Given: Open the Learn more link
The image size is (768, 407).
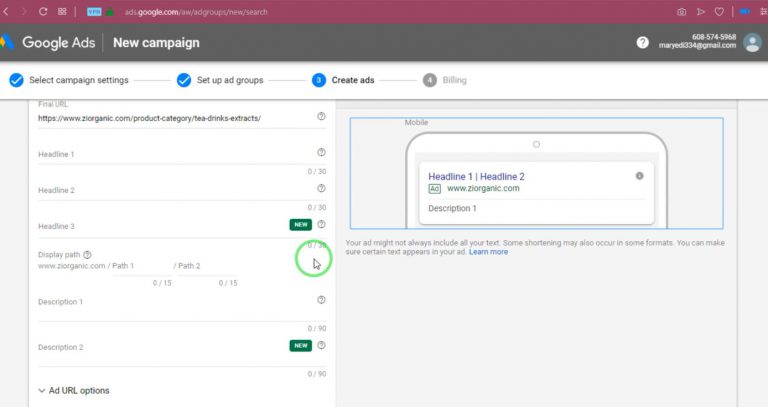Looking at the screenshot, I should (488, 252).
